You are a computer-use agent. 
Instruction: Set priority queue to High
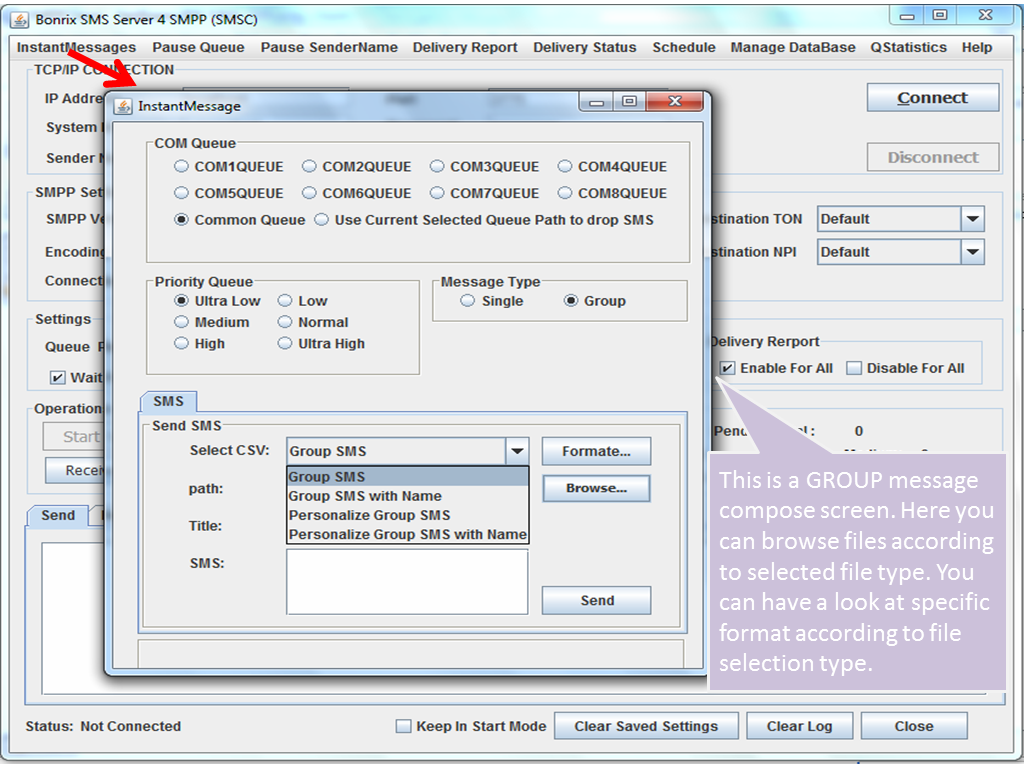pyautogui.click(x=181, y=344)
